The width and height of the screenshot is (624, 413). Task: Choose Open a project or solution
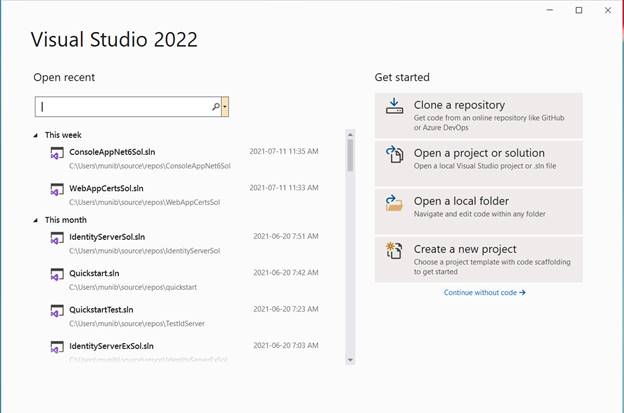(x=478, y=163)
